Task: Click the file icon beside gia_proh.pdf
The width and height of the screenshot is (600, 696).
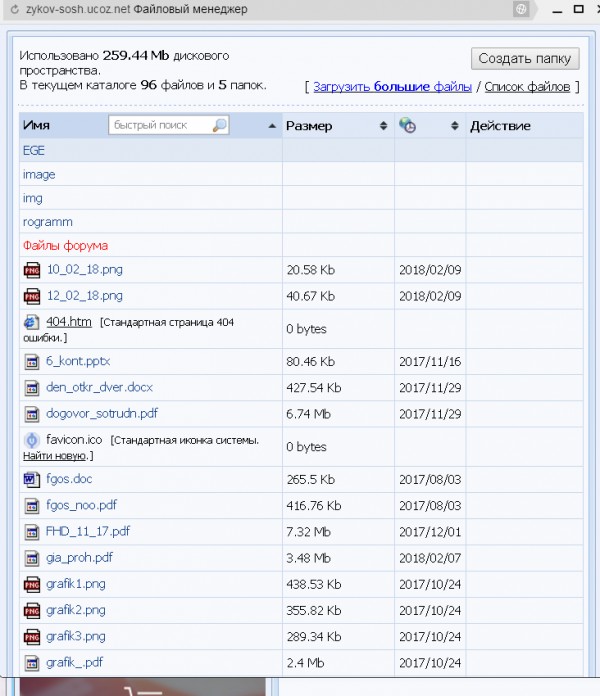Action: click(x=32, y=558)
